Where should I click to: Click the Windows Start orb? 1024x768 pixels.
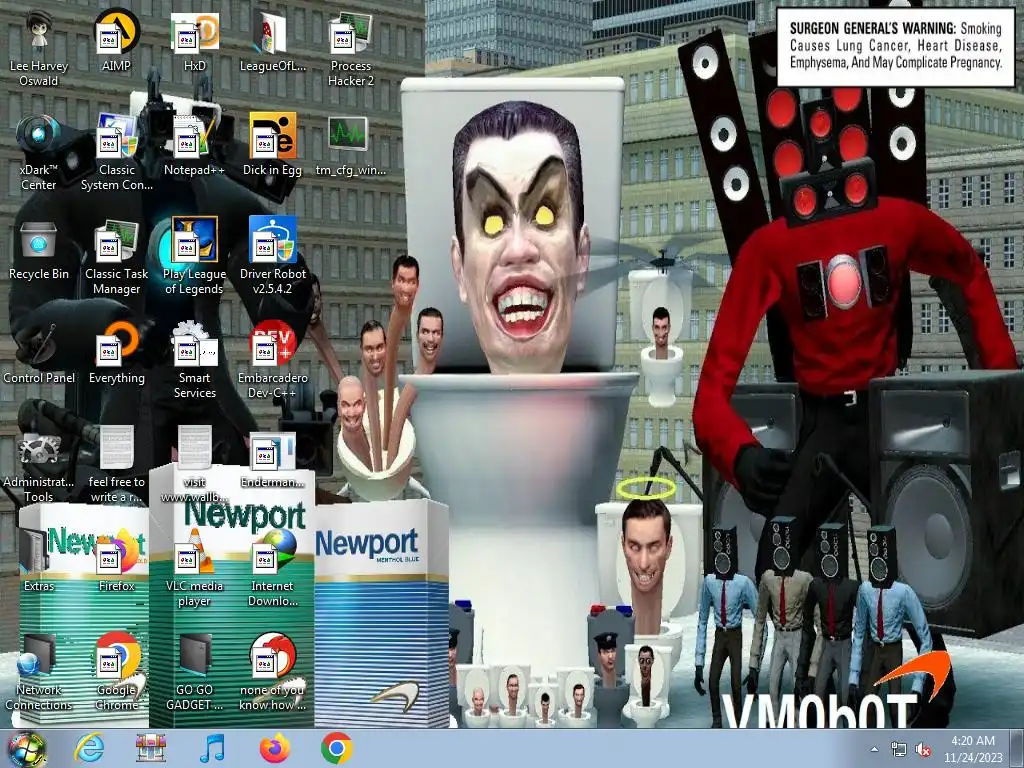[x=26, y=749]
